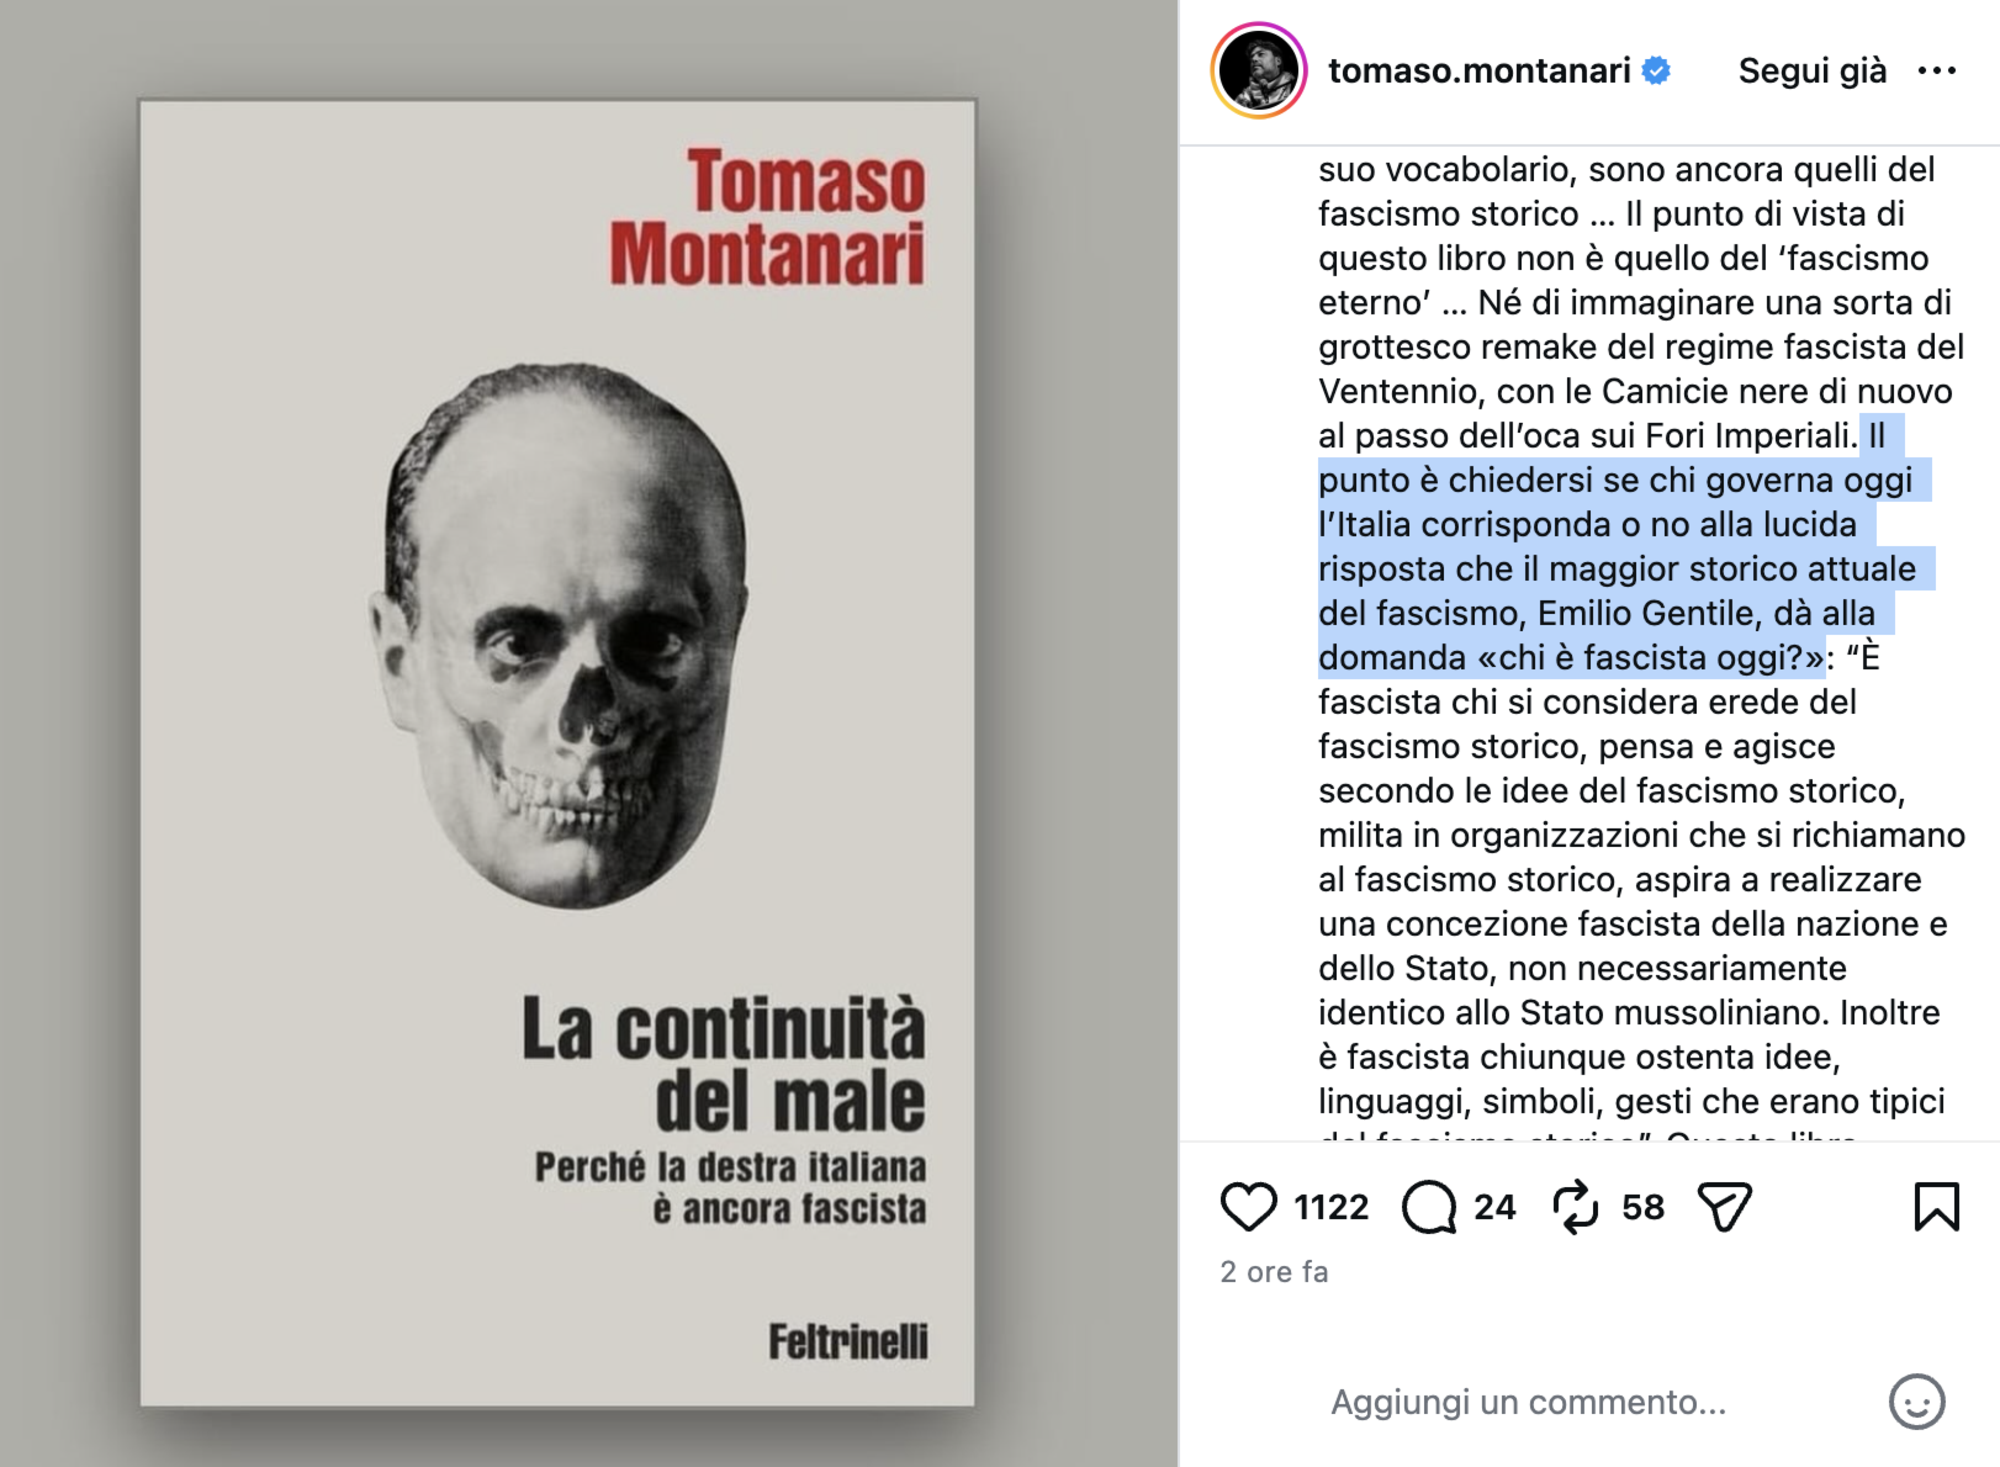Like the post with the heart icon
The height and width of the screenshot is (1467, 2000).
[1248, 1206]
